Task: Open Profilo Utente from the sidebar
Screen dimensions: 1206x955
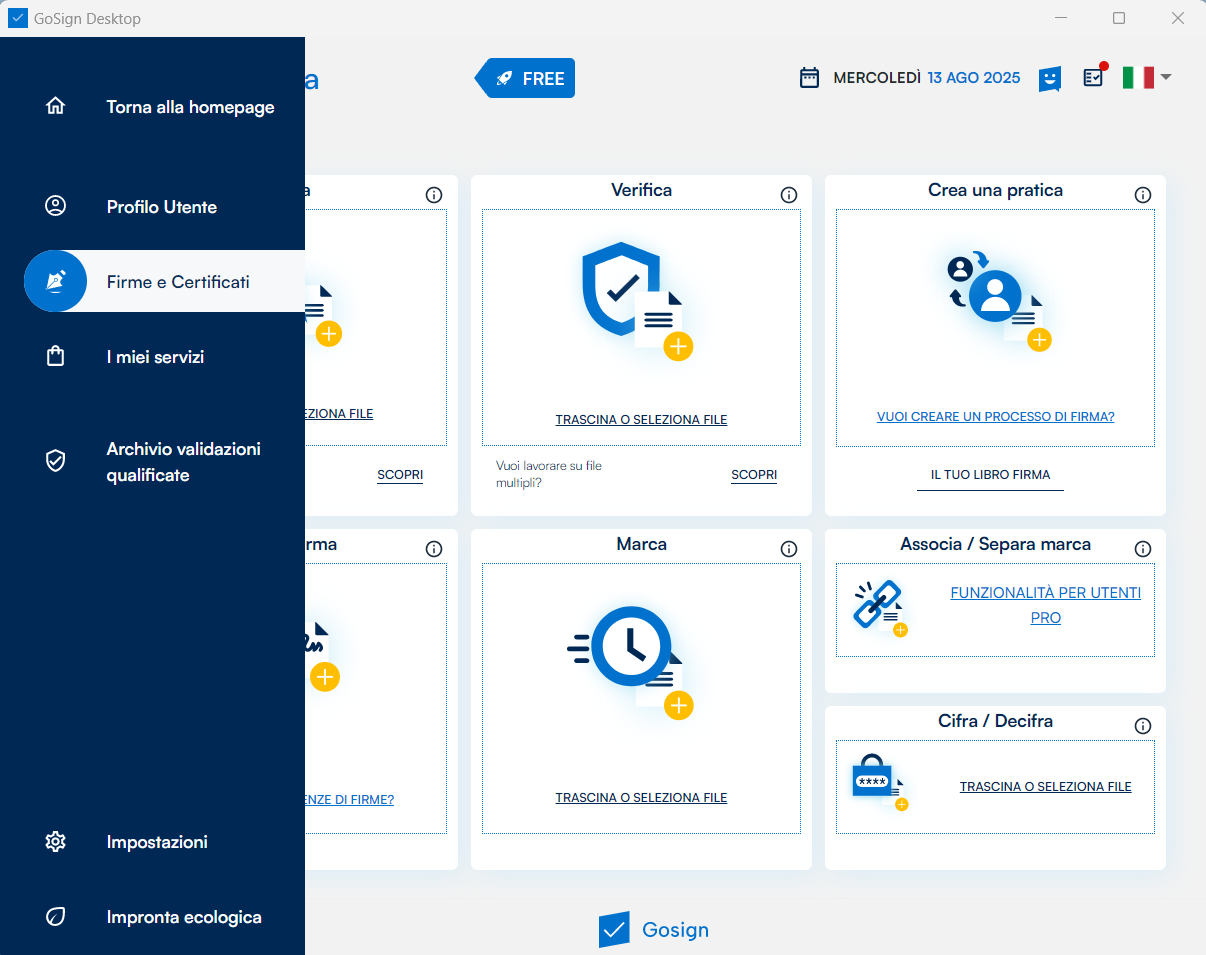Action: click(x=161, y=207)
